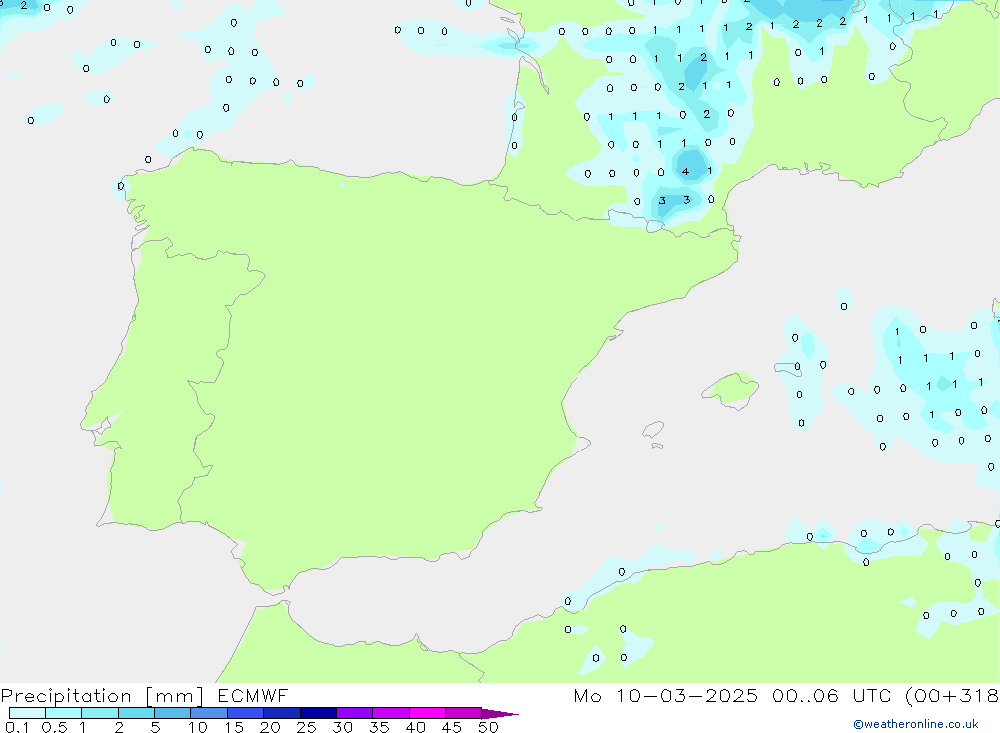This screenshot has height=733, width=1000.
Task: Click the 'Precipitation [mm]' title text
Action: [x=103, y=696]
